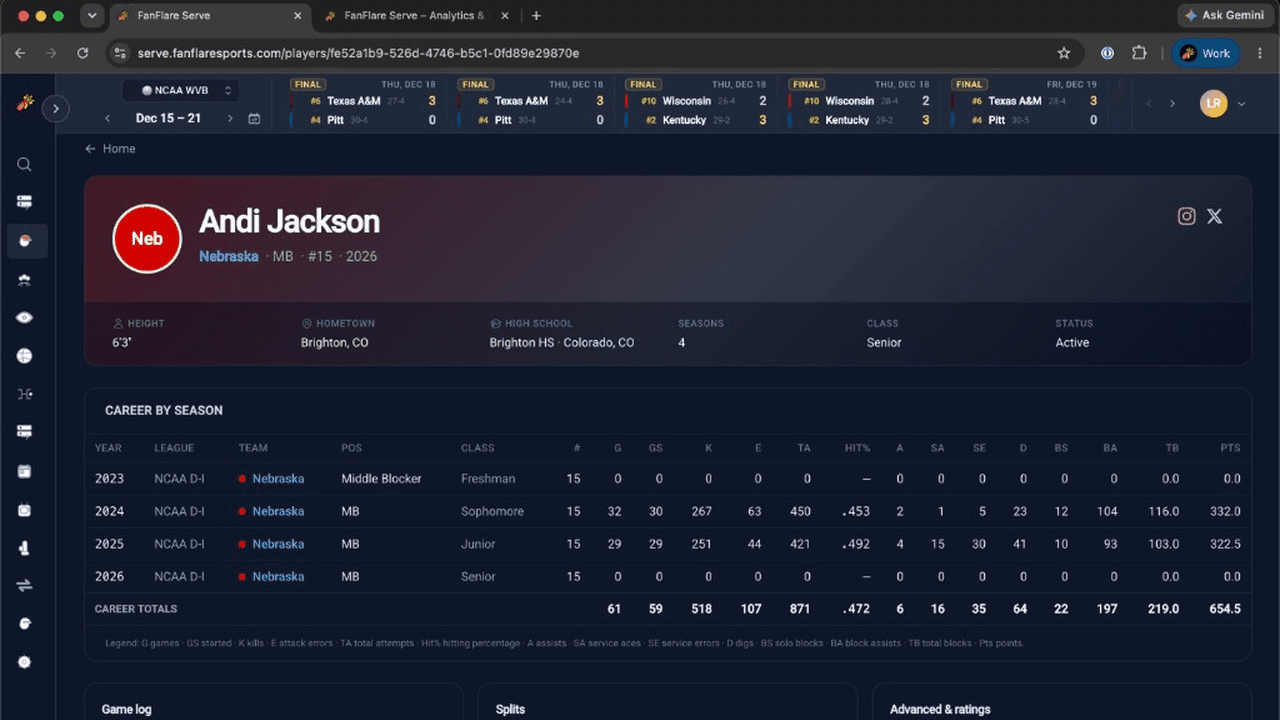Click the eye icon in the sidebar
This screenshot has height=720, width=1280.
click(x=25, y=318)
